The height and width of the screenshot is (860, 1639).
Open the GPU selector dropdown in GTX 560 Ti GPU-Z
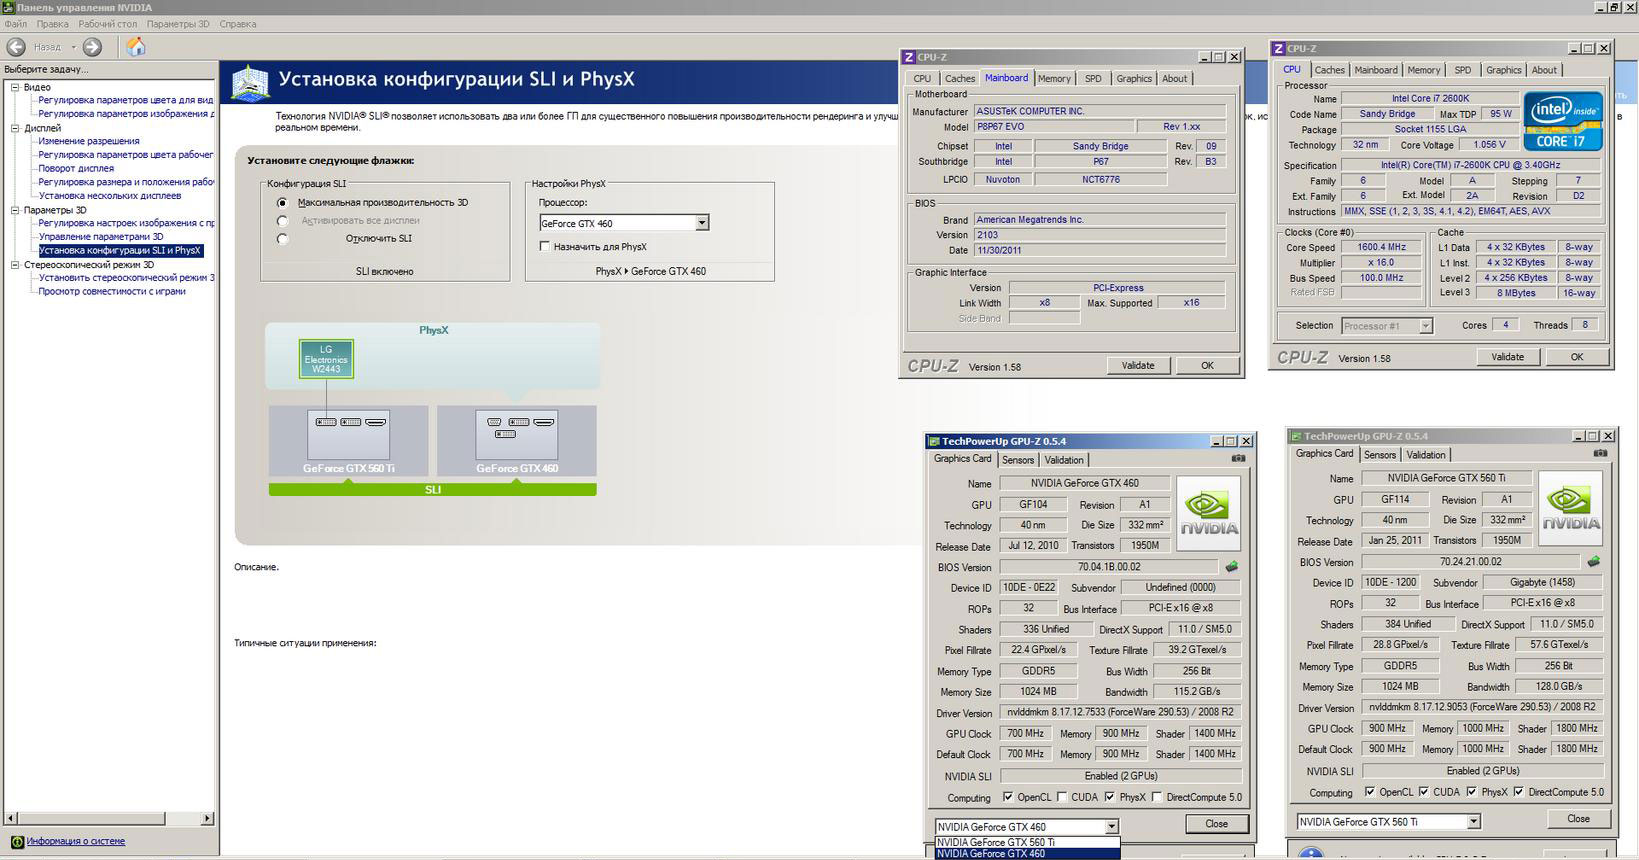1473,822
